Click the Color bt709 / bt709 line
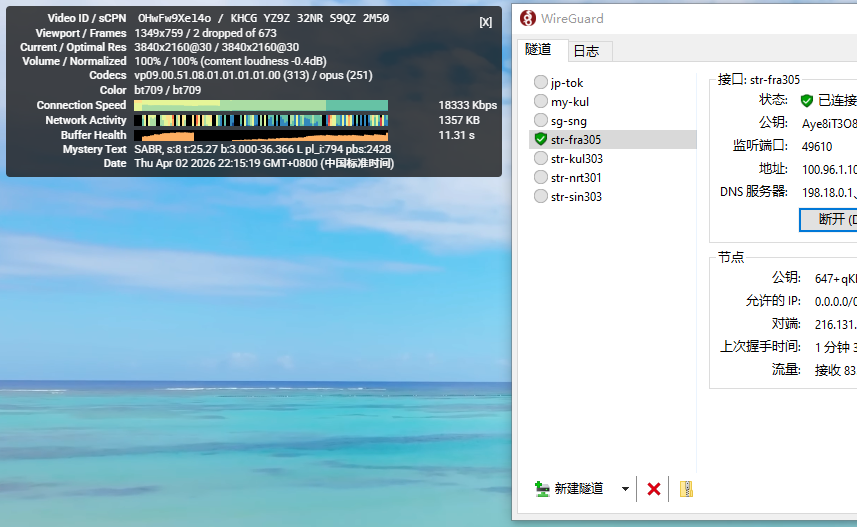 [x=168, y=90]
